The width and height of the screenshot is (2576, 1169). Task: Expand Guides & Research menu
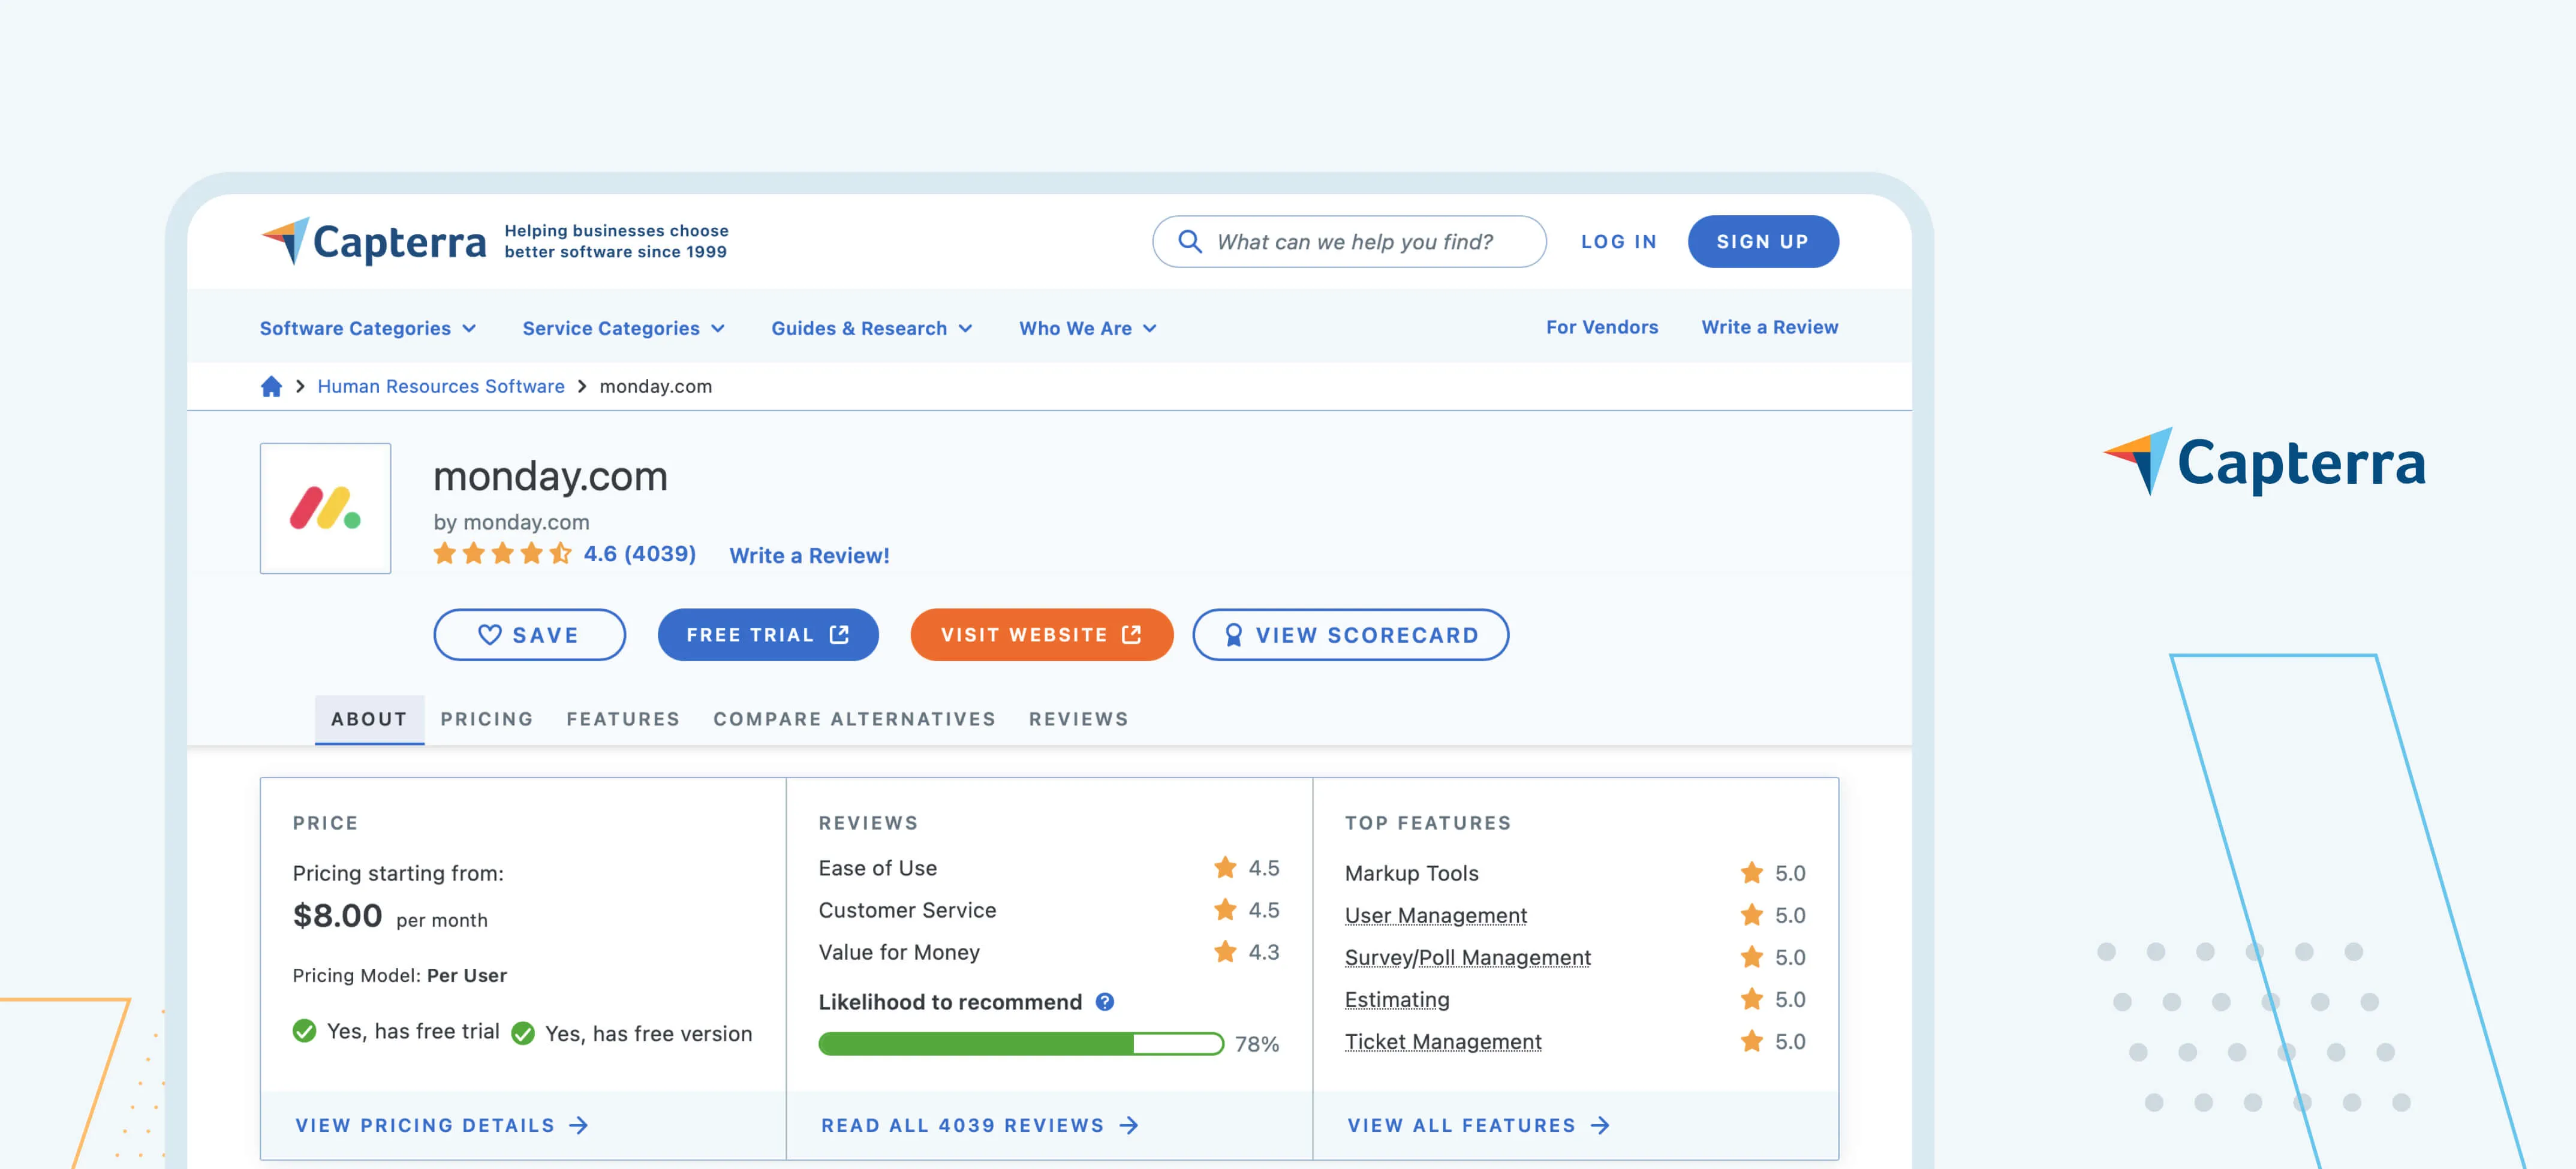[871, 328]
